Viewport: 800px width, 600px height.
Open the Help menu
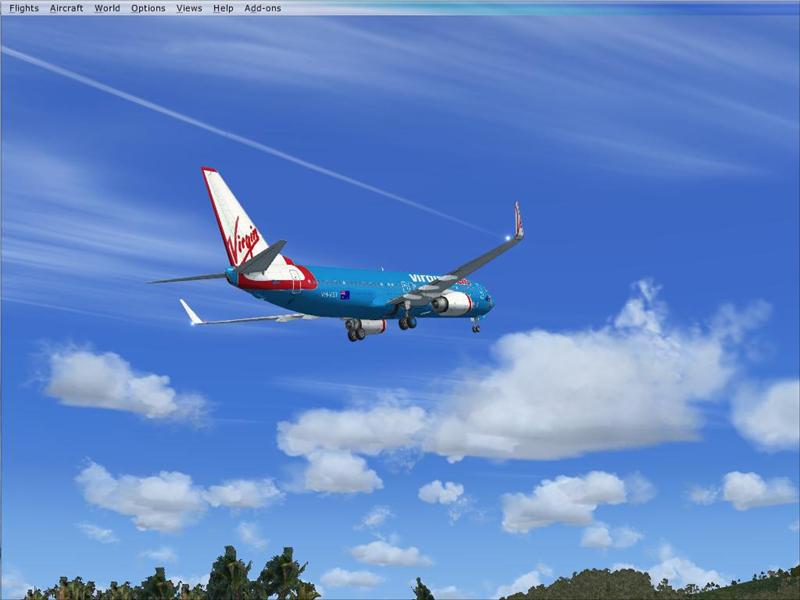[223, 8]
